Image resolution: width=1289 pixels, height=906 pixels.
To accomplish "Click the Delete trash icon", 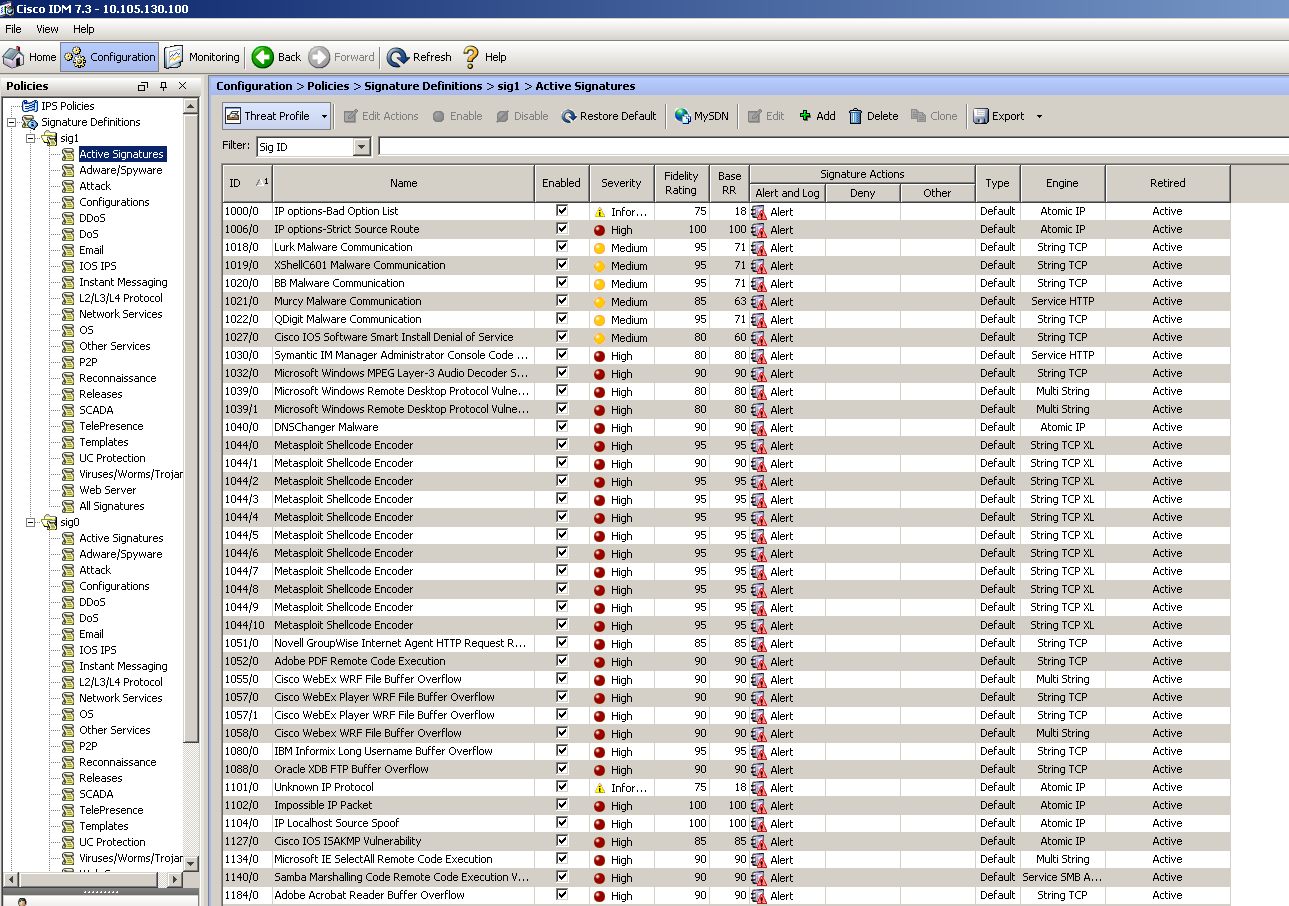I will click(856, 116).
